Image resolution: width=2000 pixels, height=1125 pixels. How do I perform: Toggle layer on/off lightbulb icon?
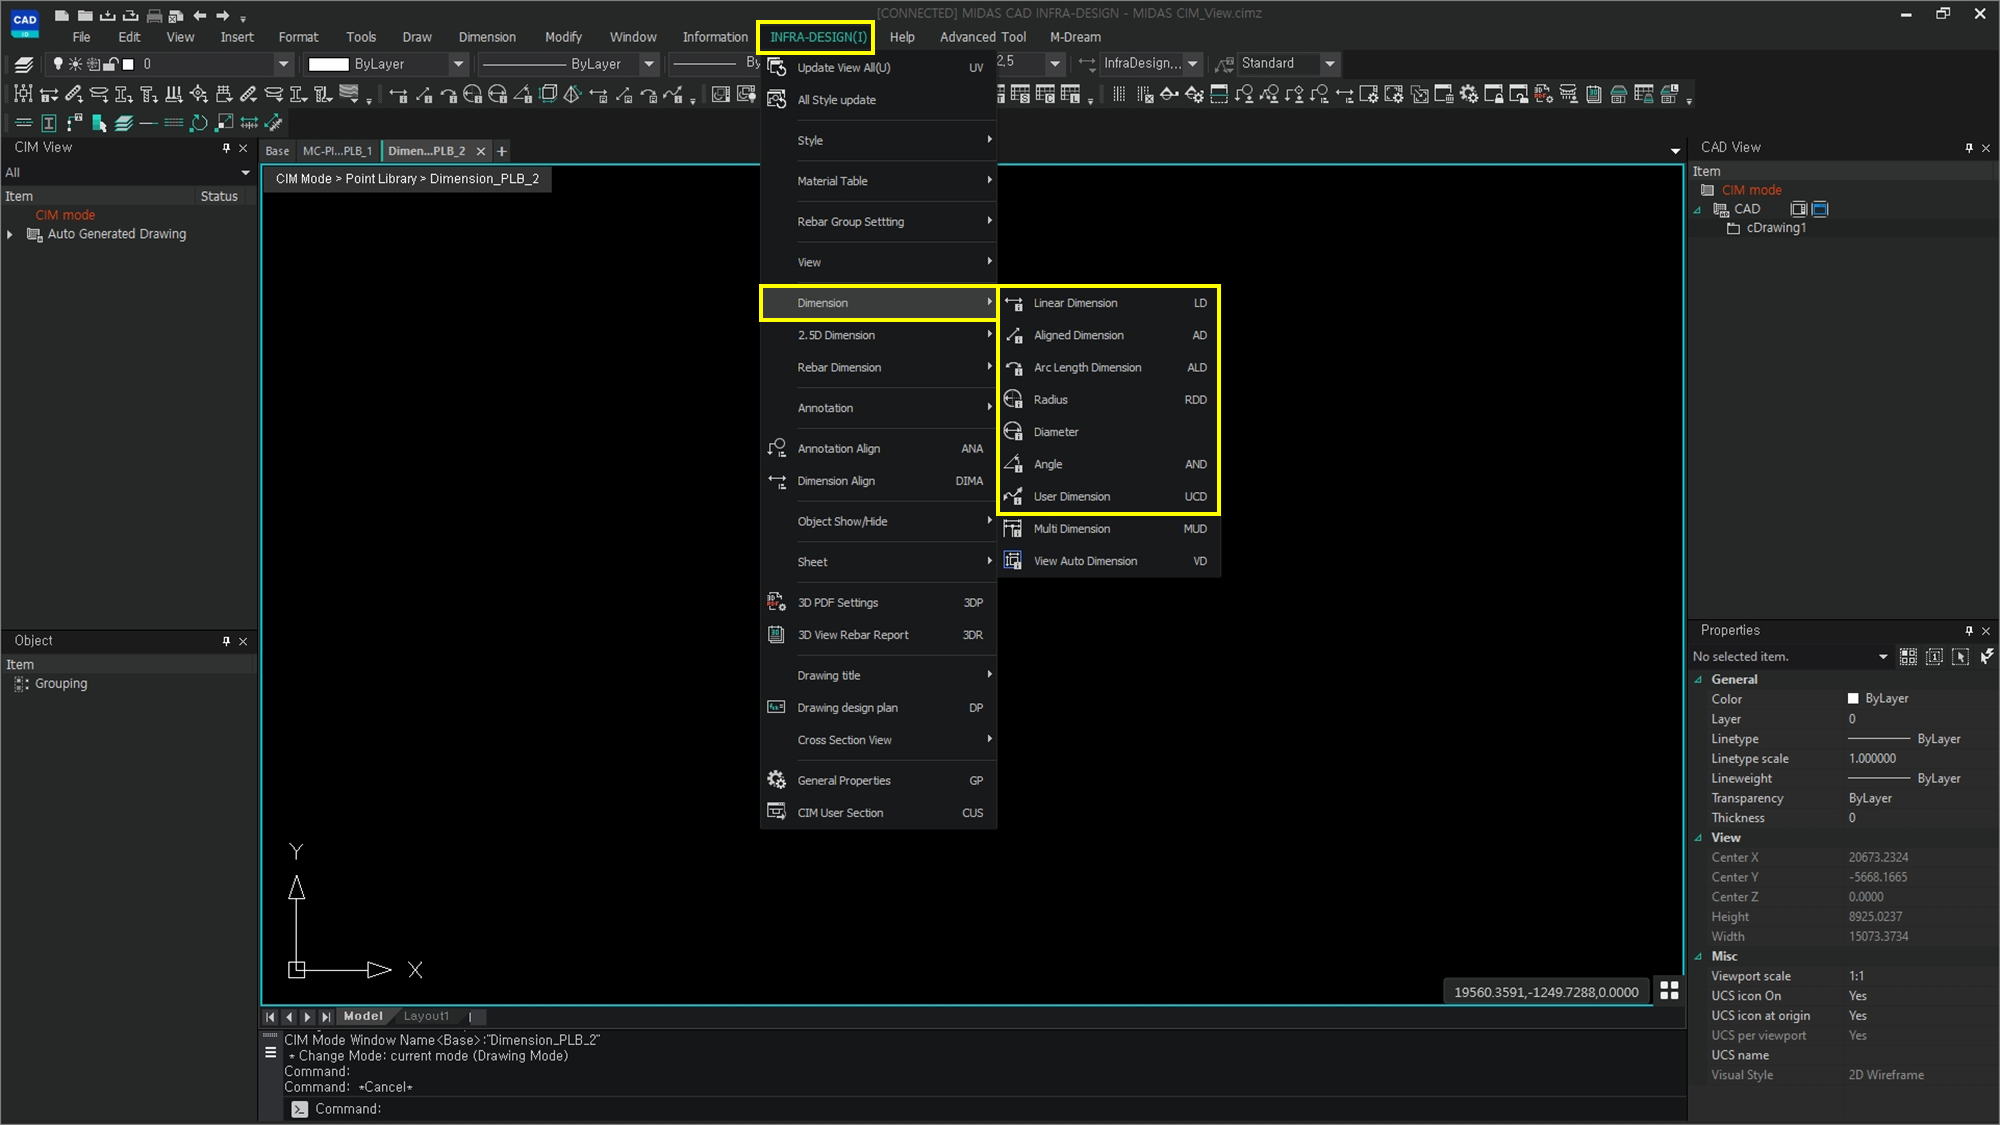point(58,64)
